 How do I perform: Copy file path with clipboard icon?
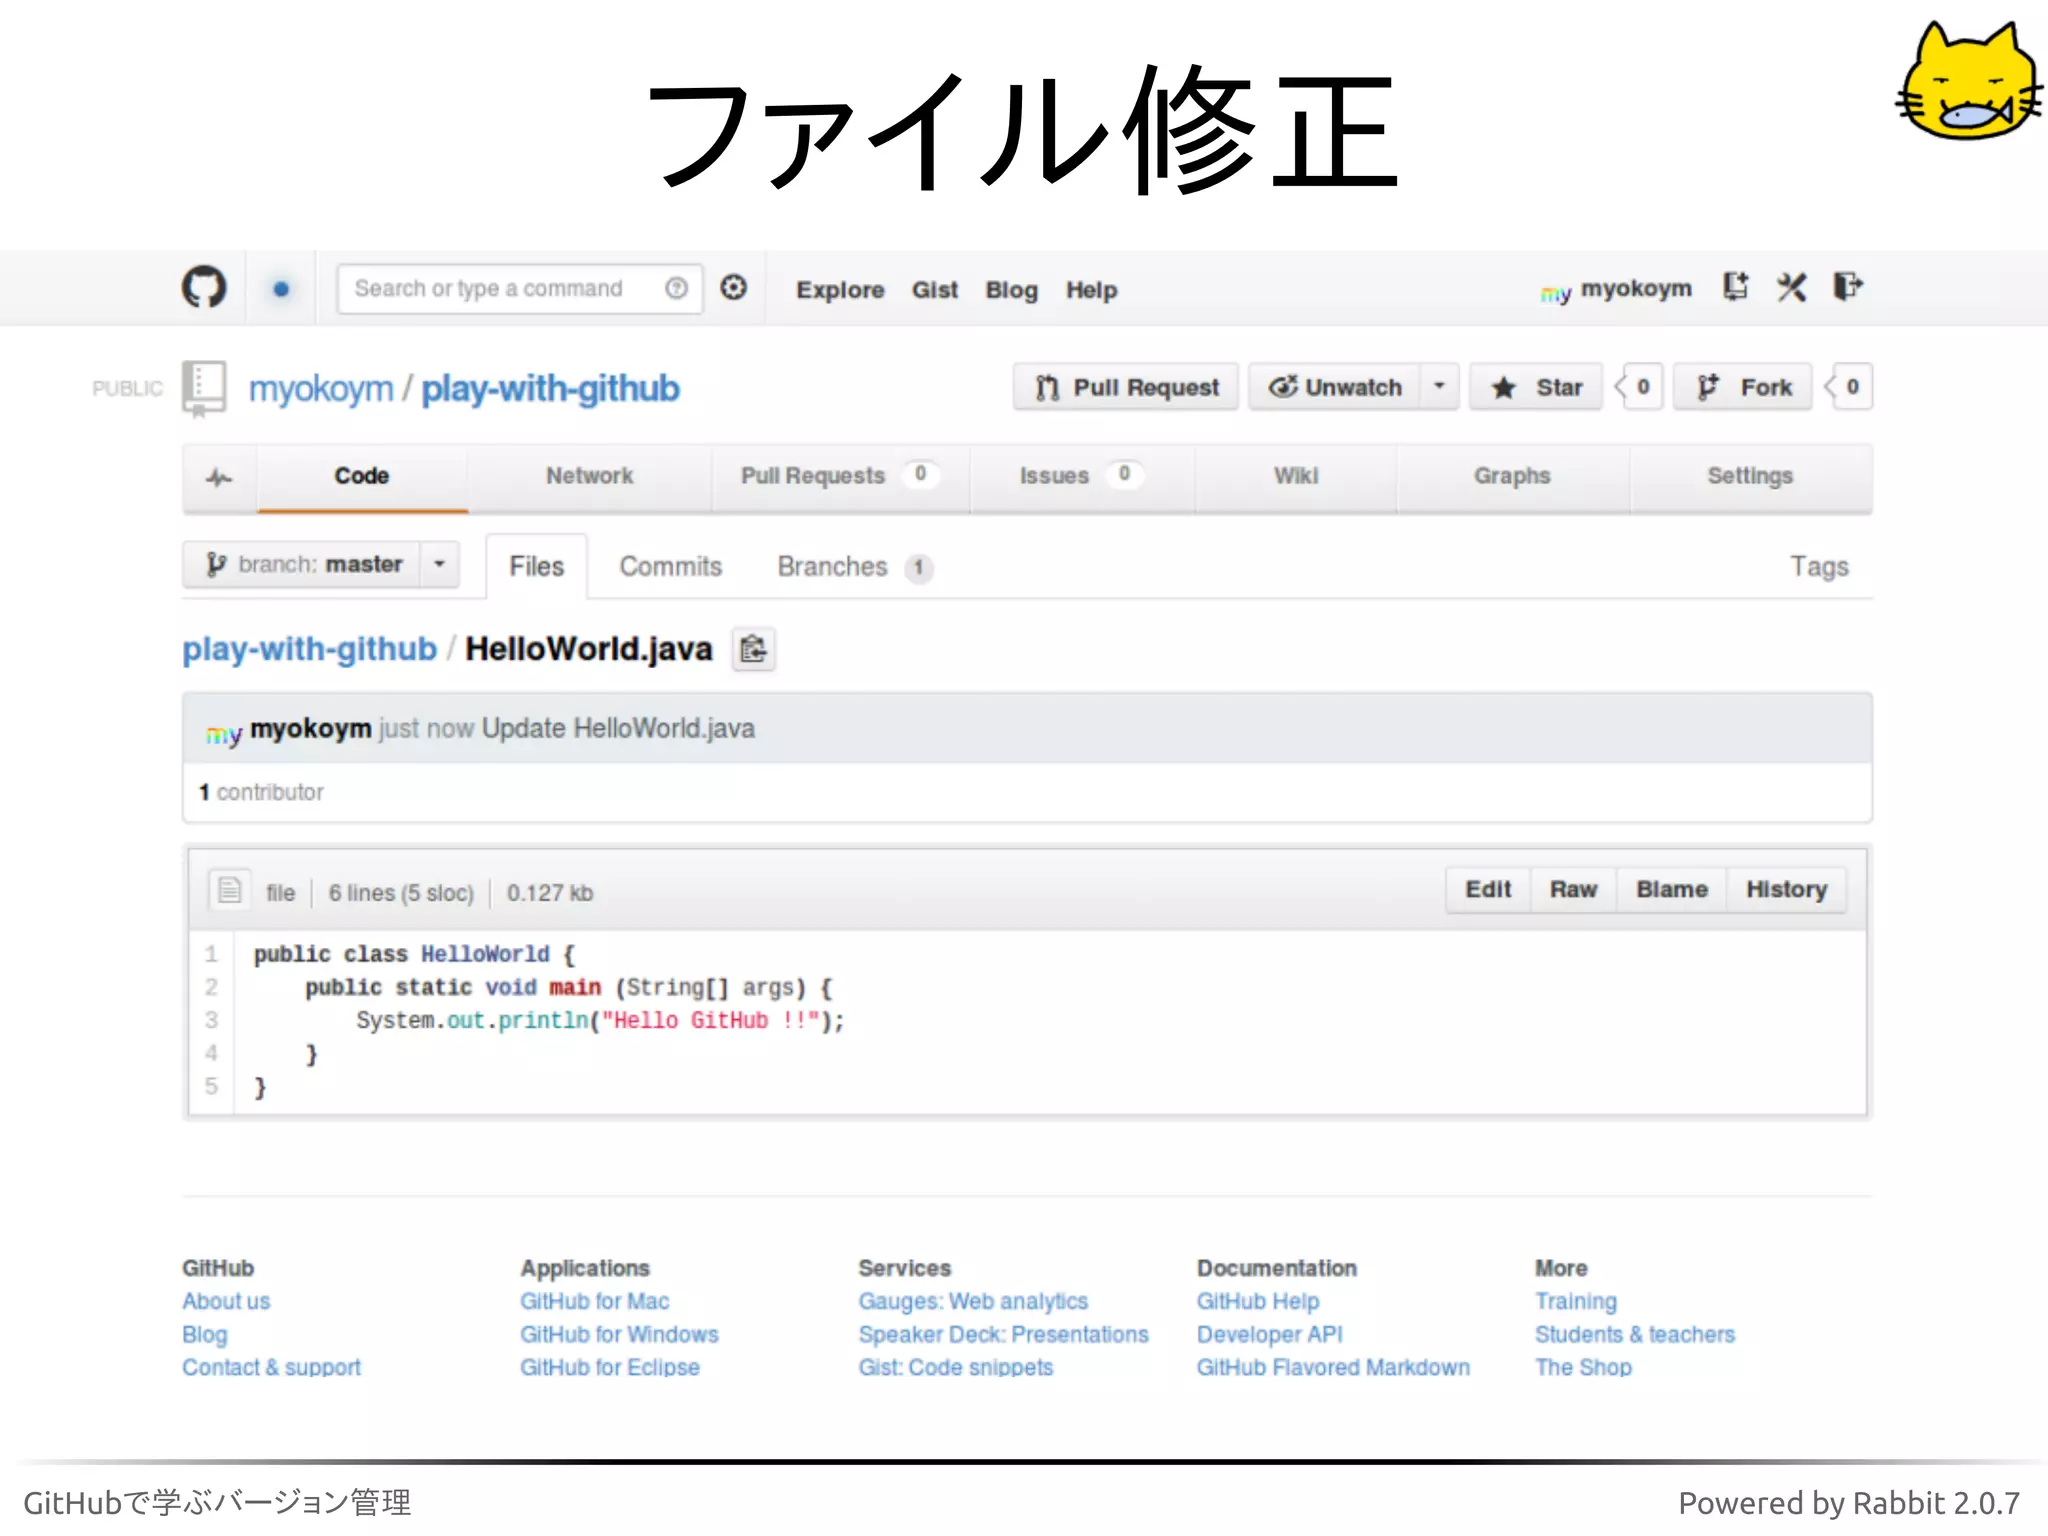tap(754, 649)
